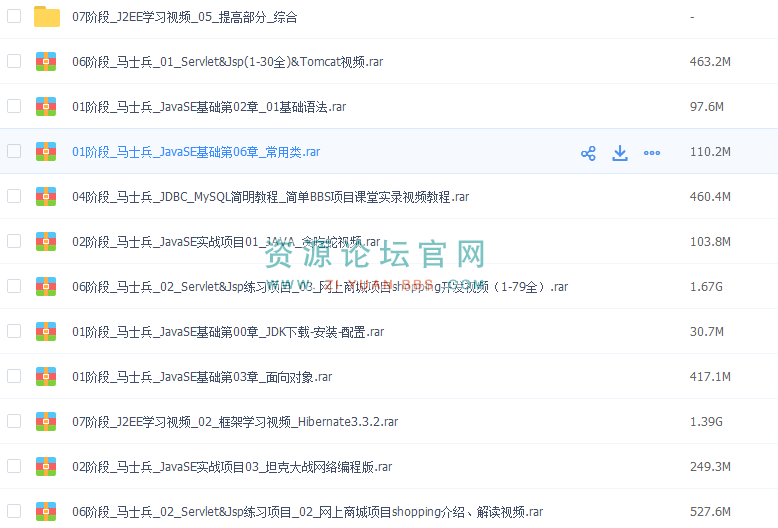Screen dimensions: 778x528
Task: Click the rar icon of 实战项目01 贪吃蛇视频
Action: click(x=46, y=242)
